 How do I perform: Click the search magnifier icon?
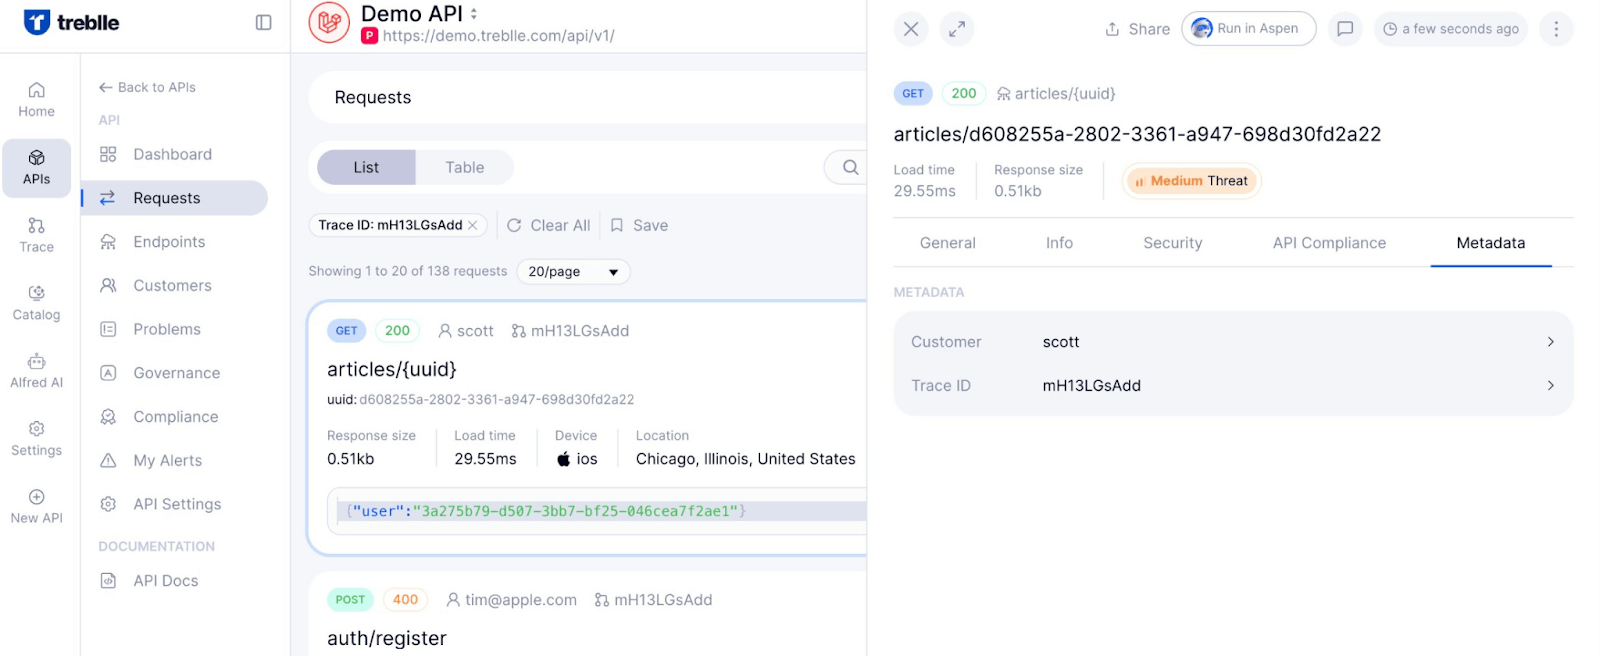tap(850, 167)
